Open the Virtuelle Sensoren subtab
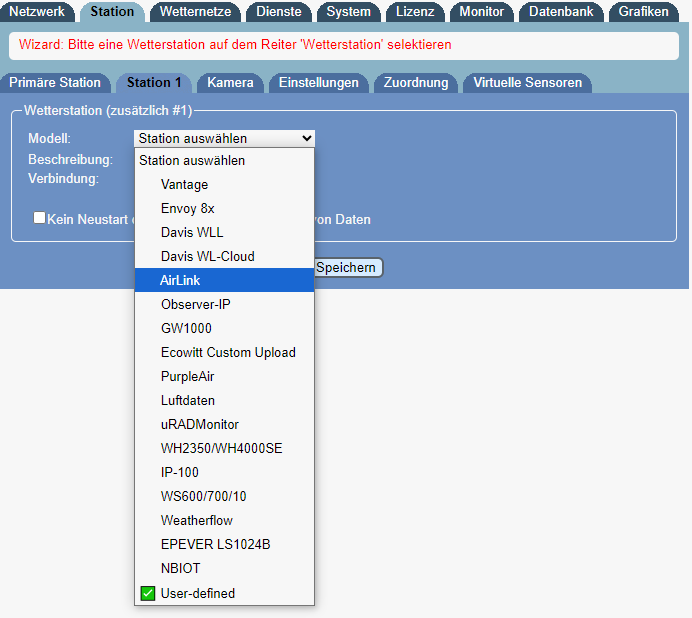Image resolution: width=692 pixels, height=618 pixels. click(x=527, y=83)
